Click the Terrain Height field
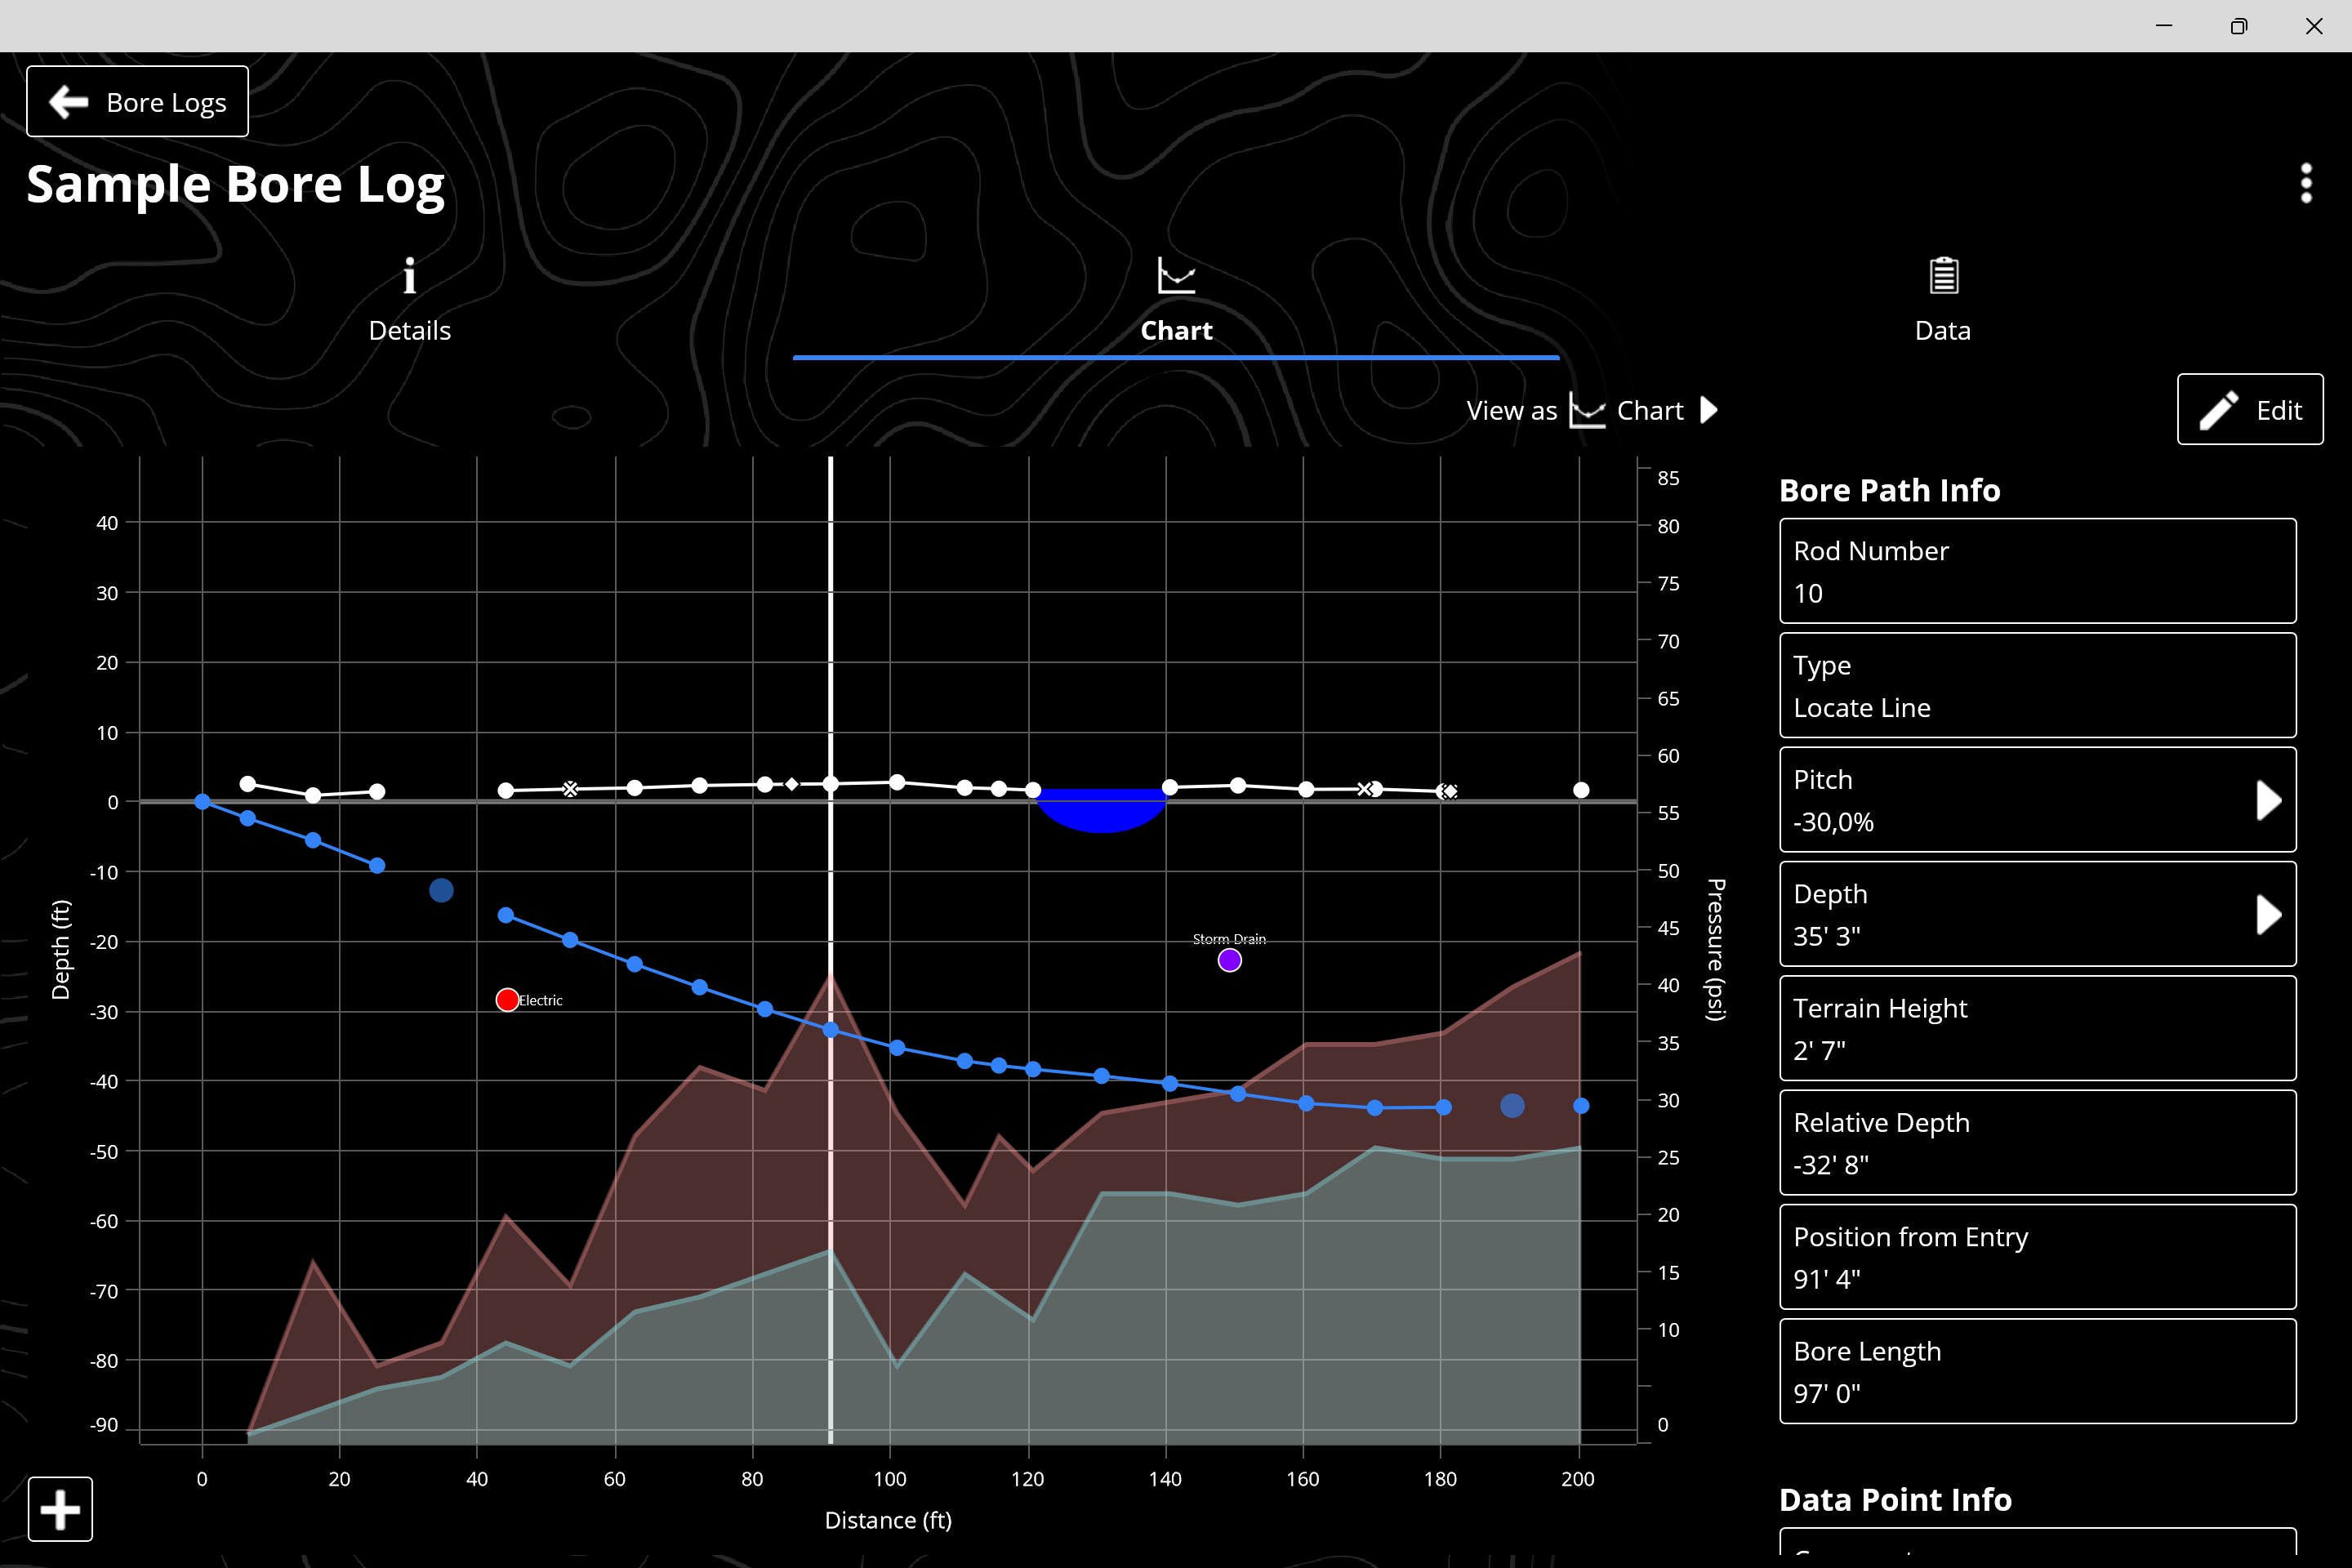Image resolution: width=2352 pixels, height=1568 pixels. (2037, 1028)
